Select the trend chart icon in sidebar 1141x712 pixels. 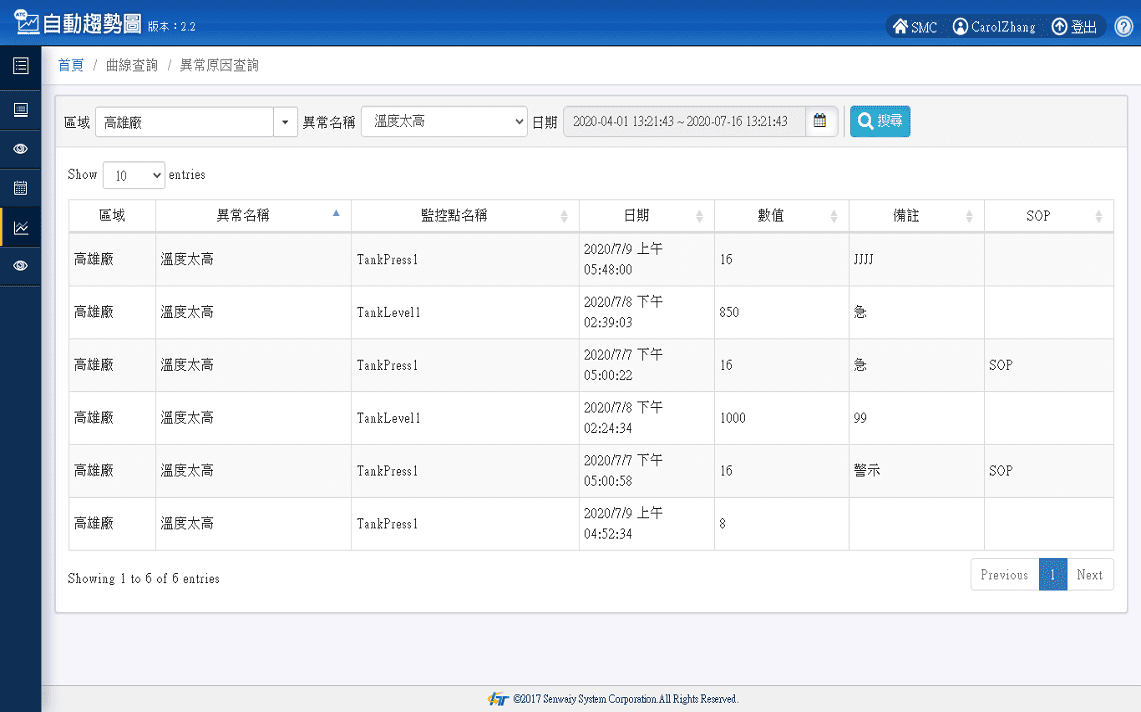pyautogui.click(x=19, y=227)
